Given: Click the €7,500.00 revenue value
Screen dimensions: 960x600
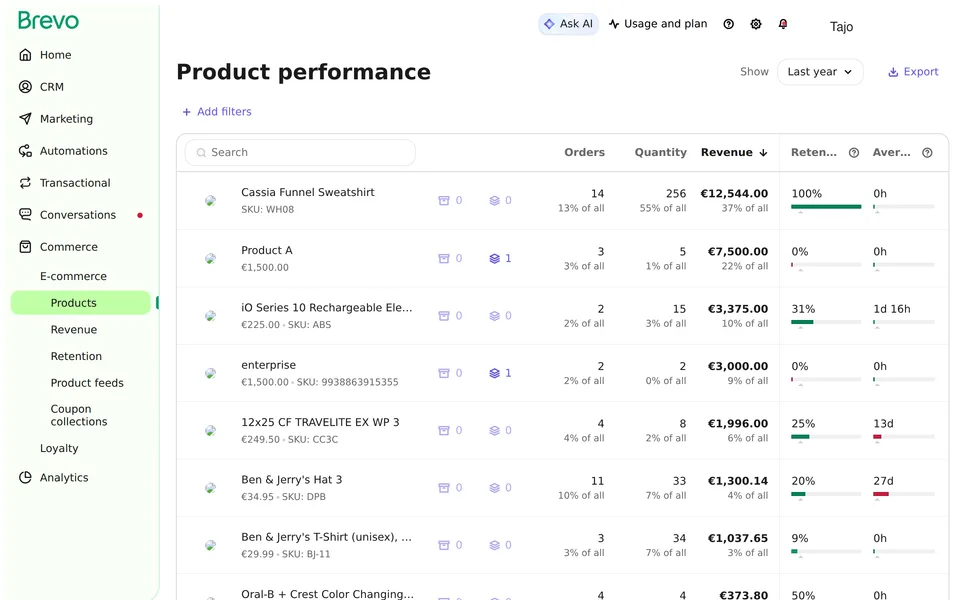Looking at the screenshot, I should pos(738,252).
